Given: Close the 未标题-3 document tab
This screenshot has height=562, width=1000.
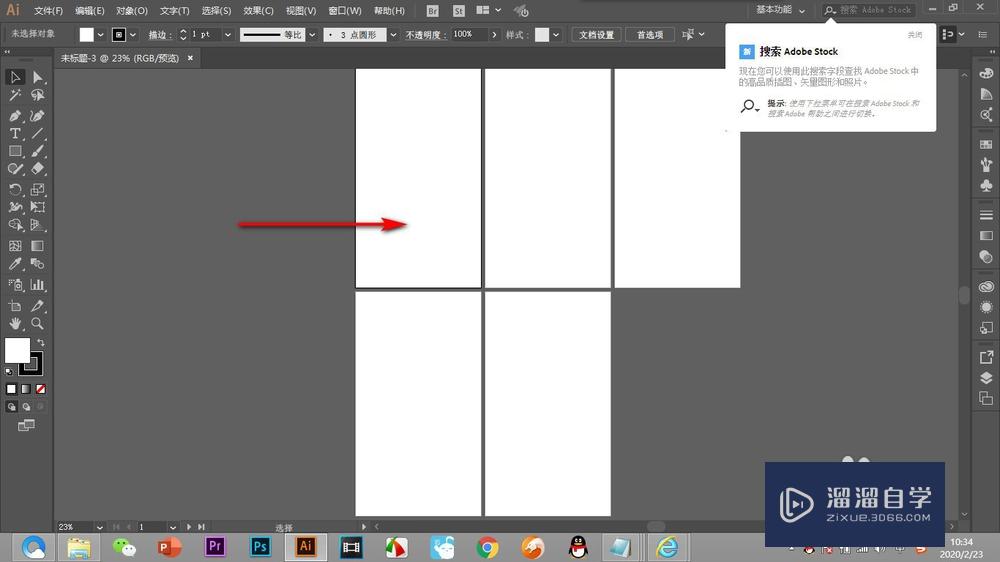Looking at the screenshot, I should (190, 58).
